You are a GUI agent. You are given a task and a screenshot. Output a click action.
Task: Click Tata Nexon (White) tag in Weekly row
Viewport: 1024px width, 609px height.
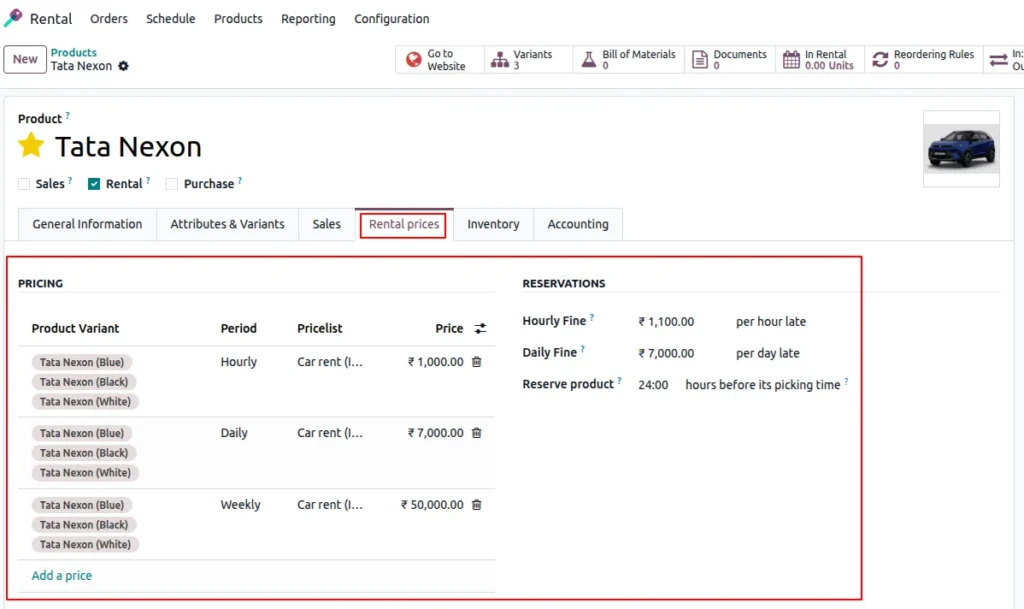click(x=85, y=544)
